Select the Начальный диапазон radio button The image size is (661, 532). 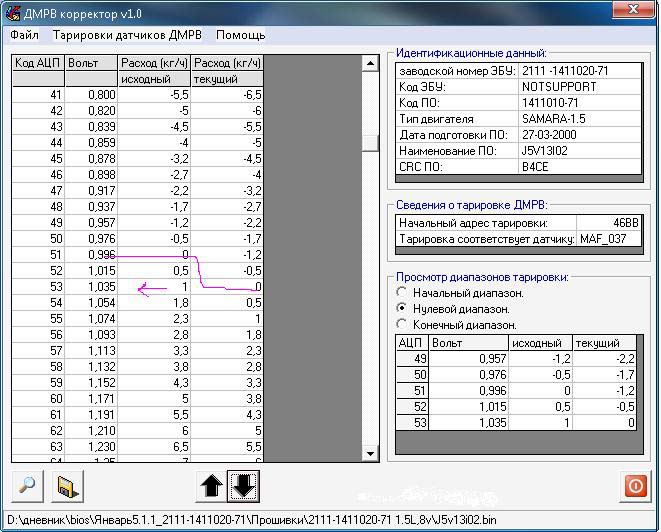(402, 293)
